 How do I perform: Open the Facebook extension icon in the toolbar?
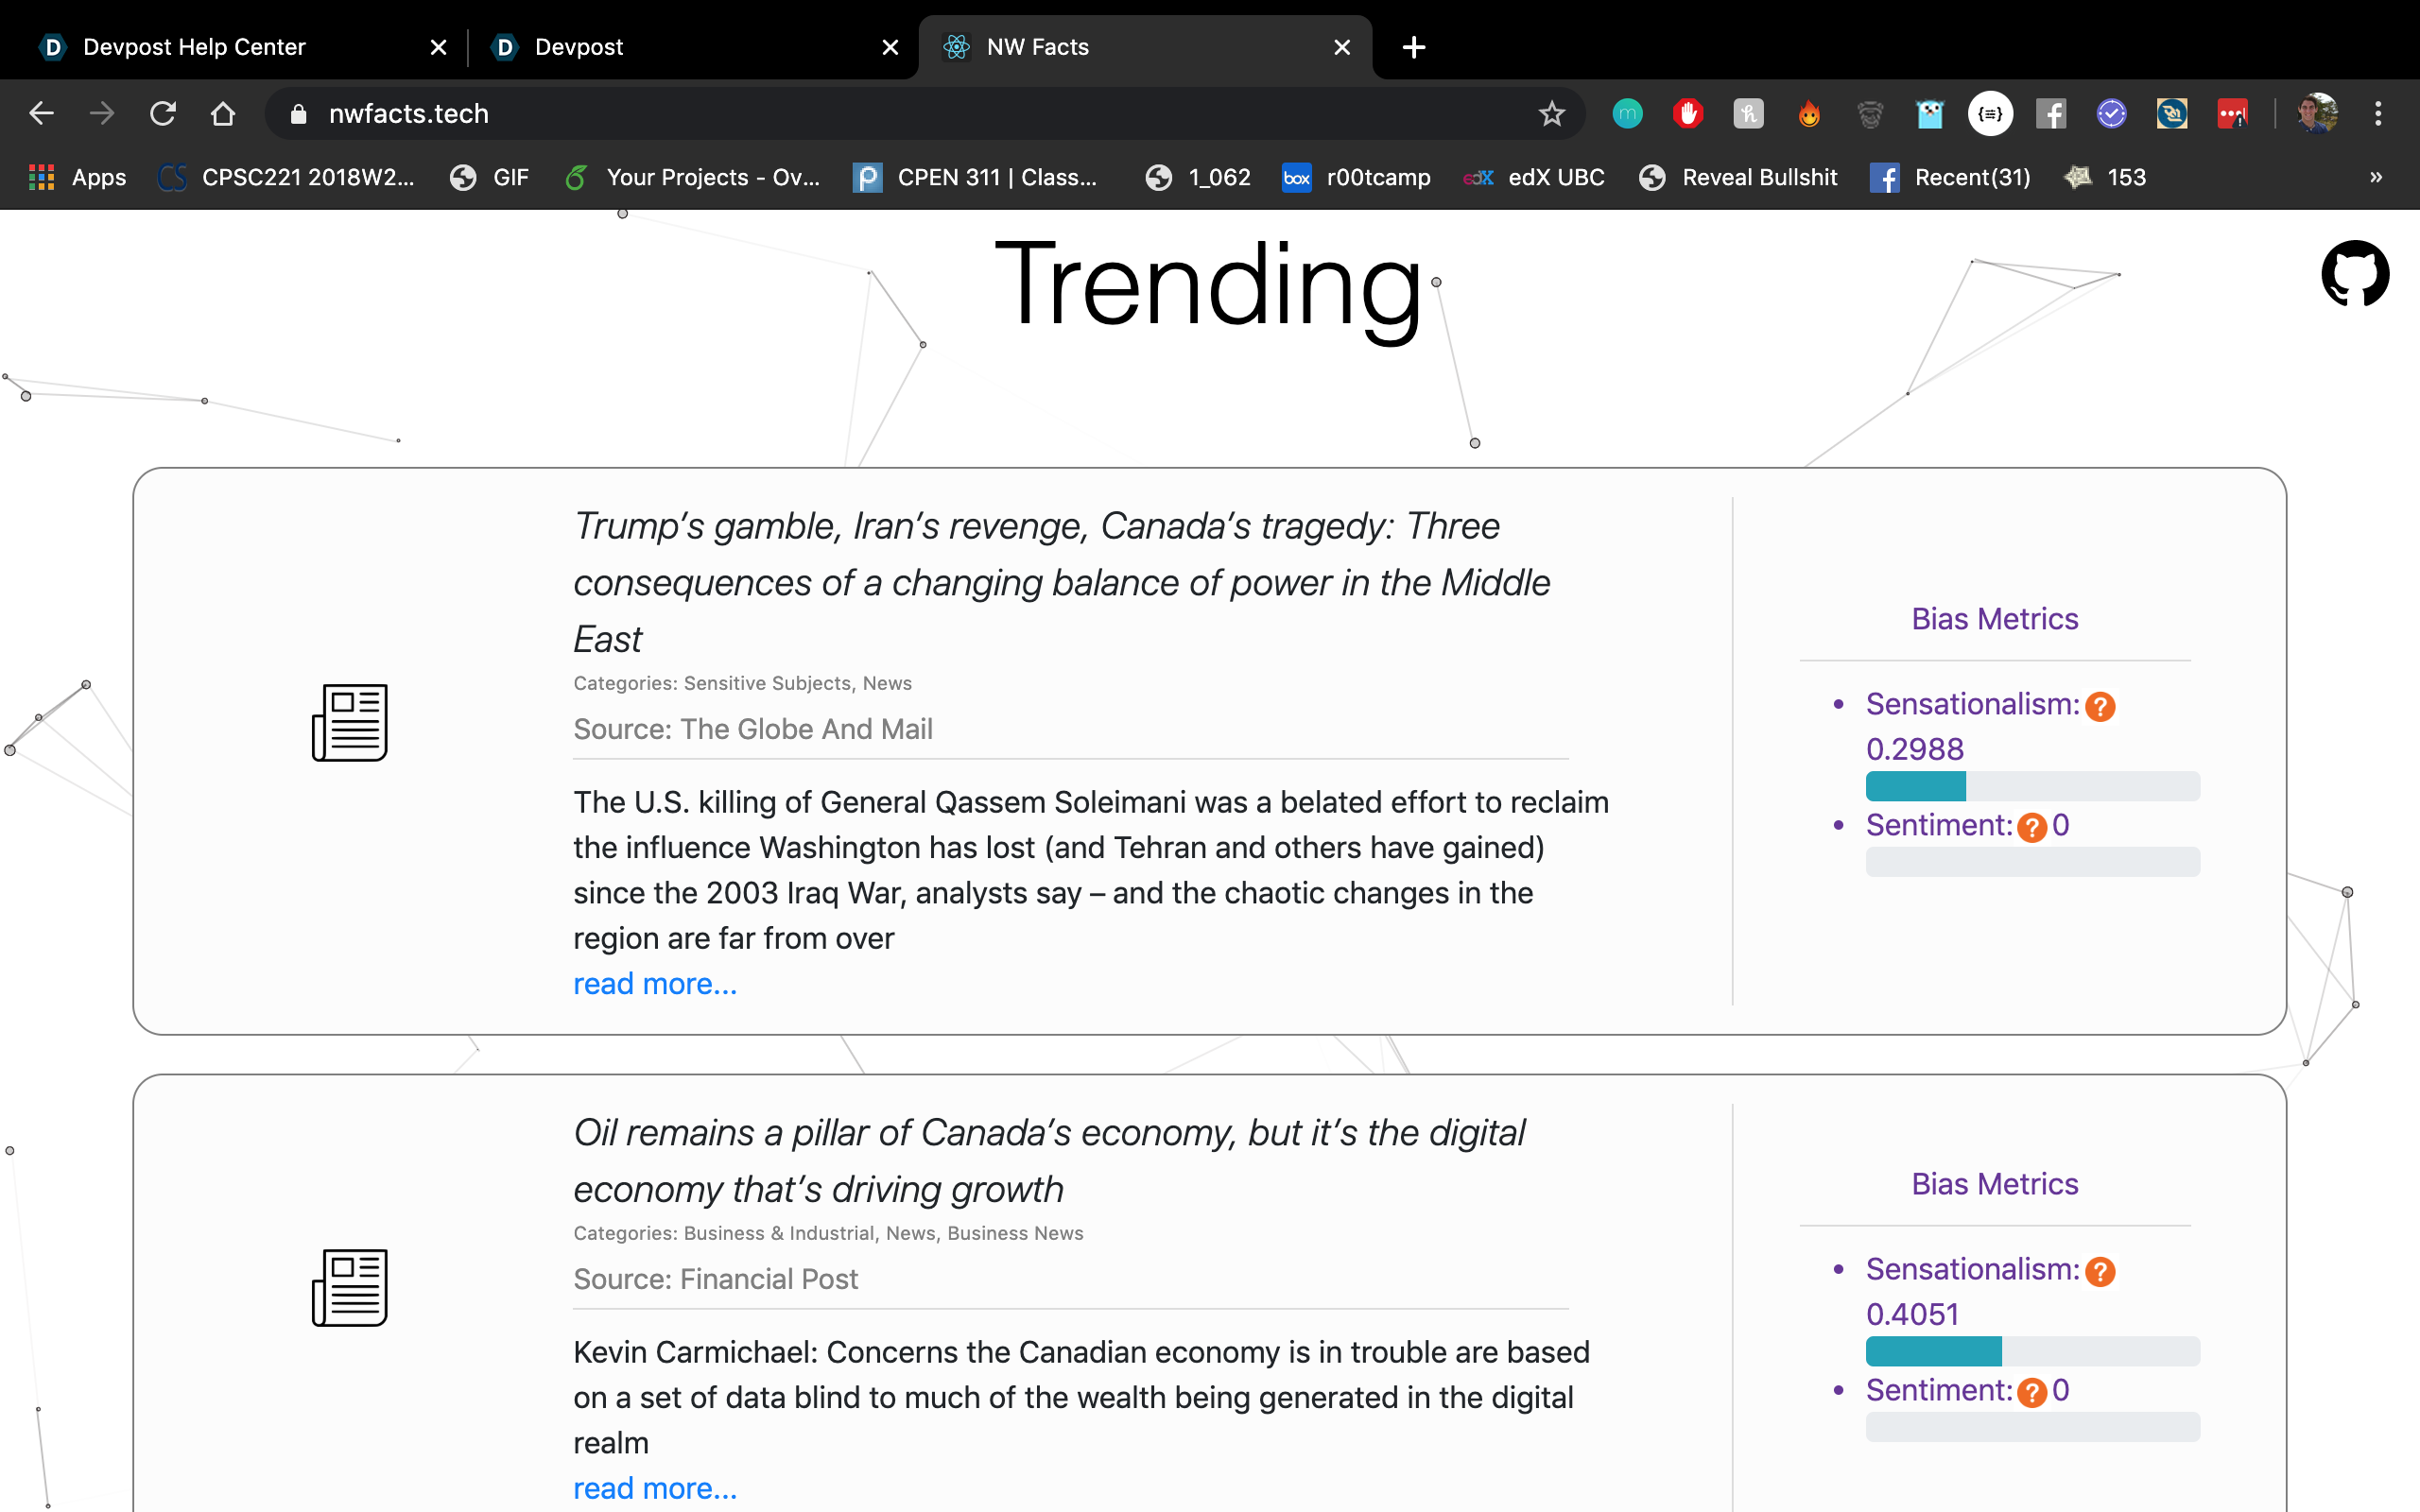pos(2051,114)
